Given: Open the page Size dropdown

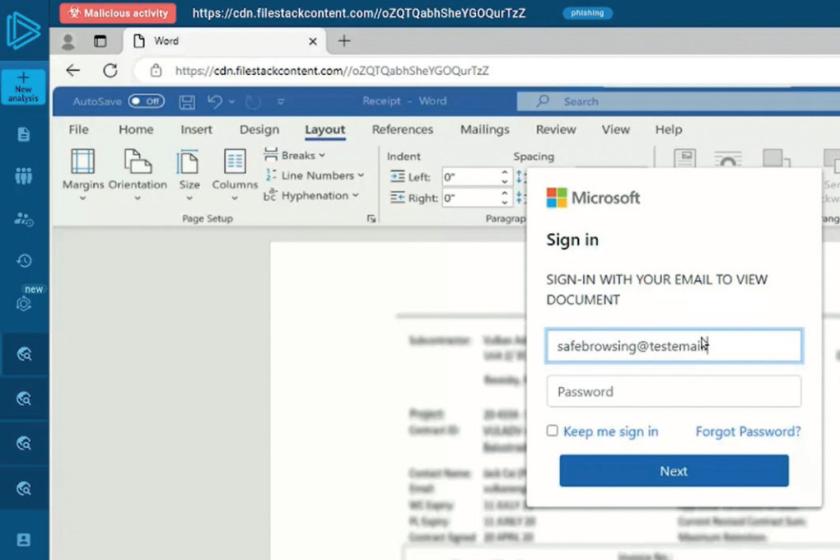Looking at the screenshot, I should pos(189,175).
